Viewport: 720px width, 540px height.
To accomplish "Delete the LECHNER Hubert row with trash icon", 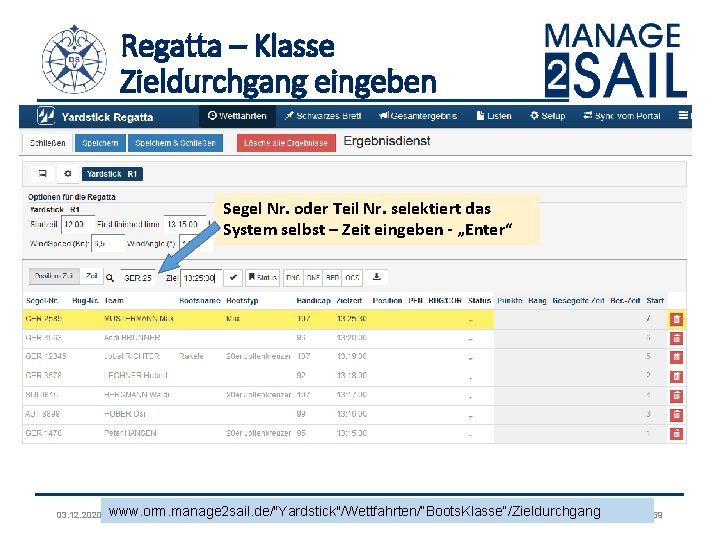I will (676, 377).
